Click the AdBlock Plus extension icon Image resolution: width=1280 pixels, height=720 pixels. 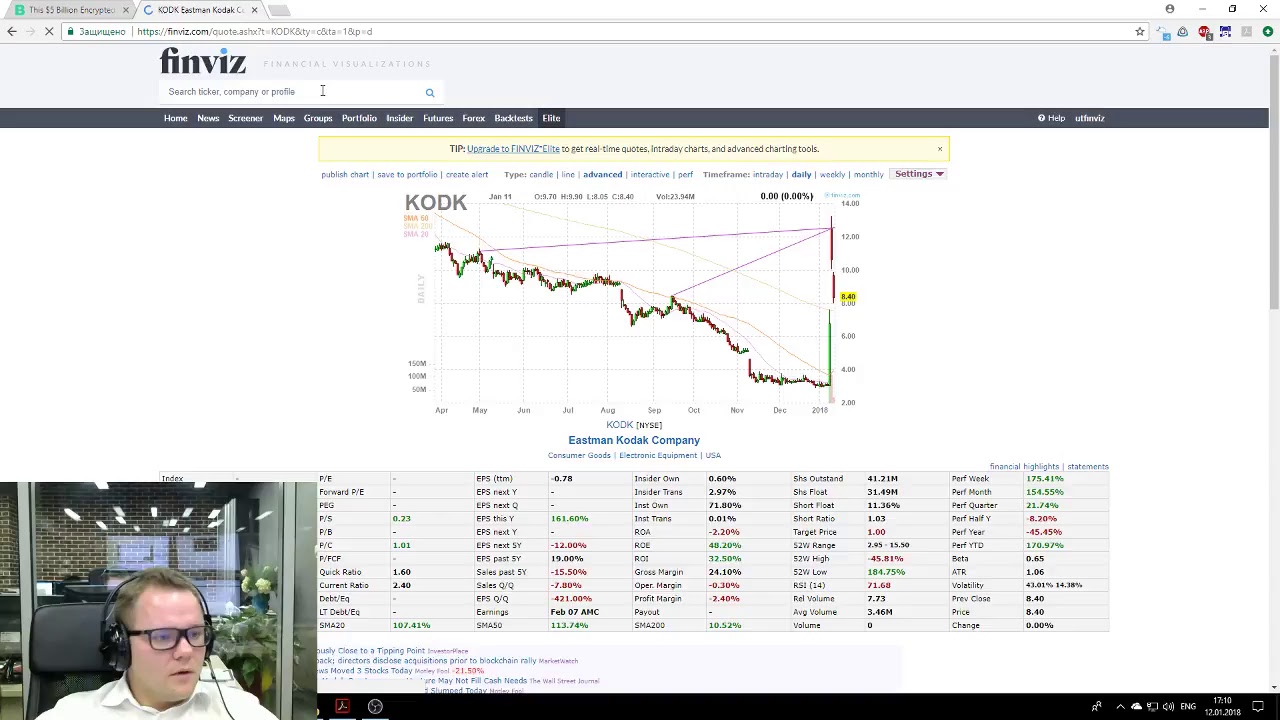1204,32
